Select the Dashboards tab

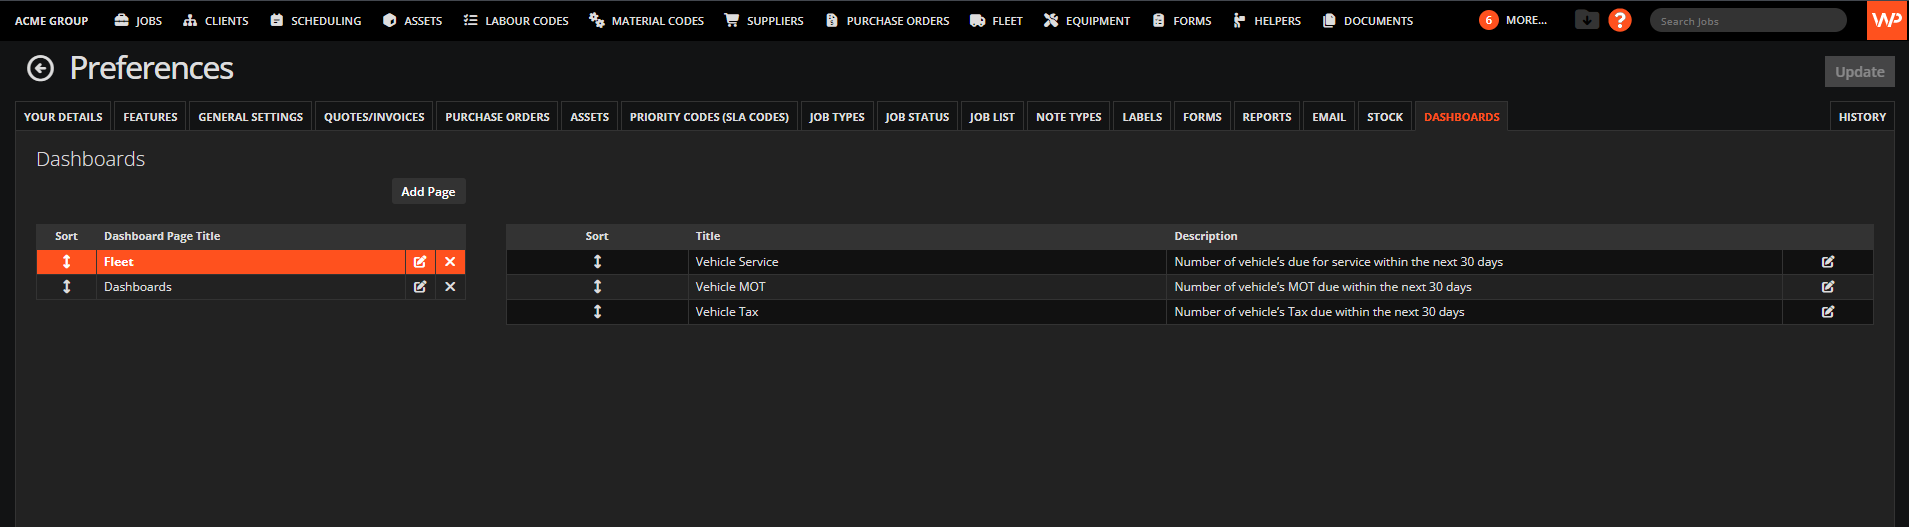[x=1461, y=116]
